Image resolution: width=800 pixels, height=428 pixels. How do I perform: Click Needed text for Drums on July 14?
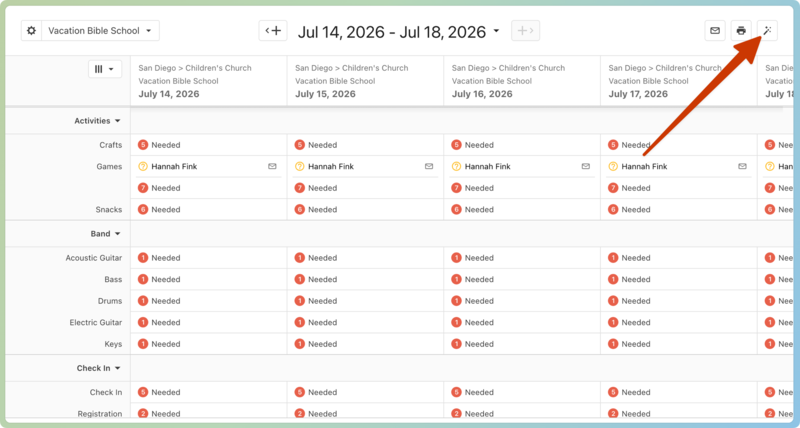click(x=166, y=301)
